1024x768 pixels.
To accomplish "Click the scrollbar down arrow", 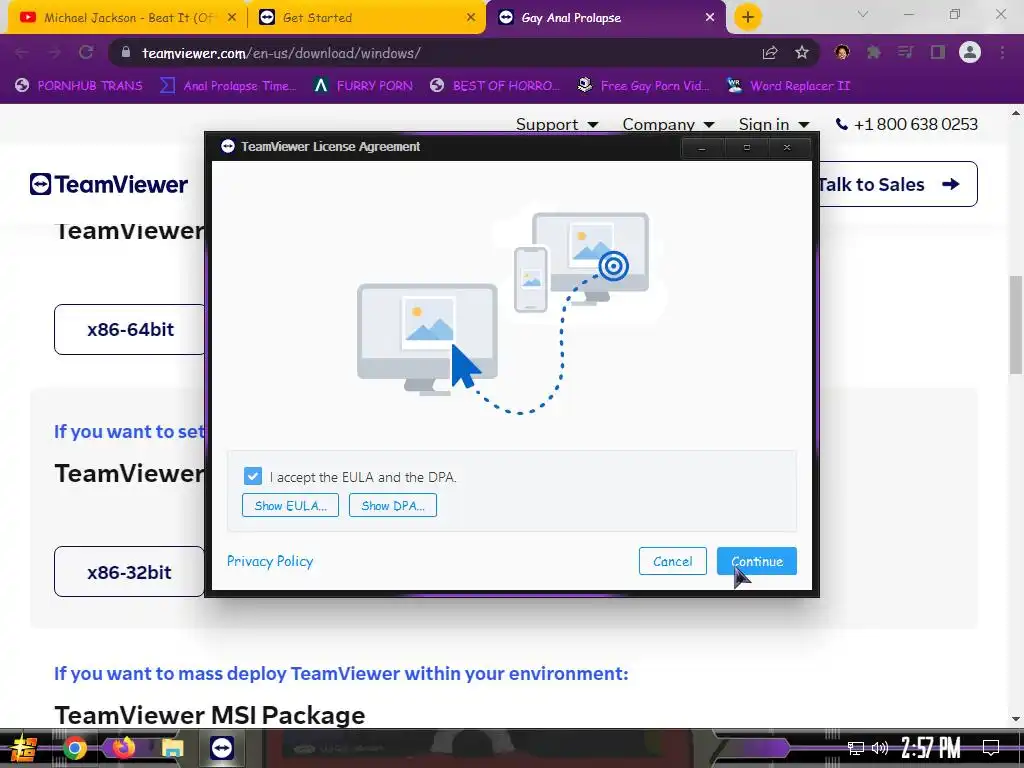I will [x=1016, y=719].
